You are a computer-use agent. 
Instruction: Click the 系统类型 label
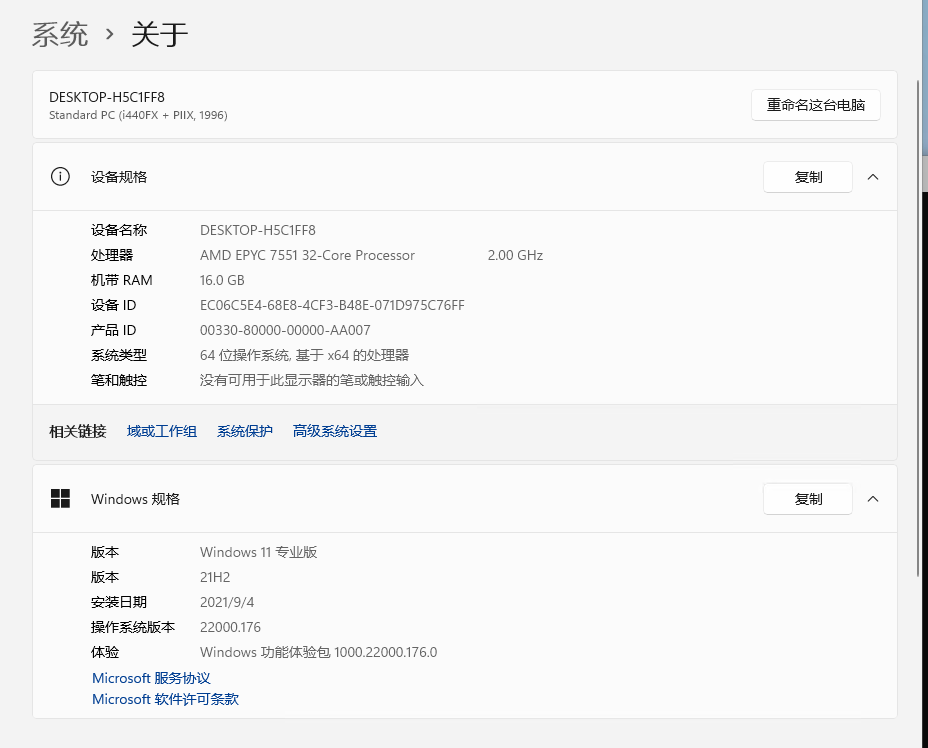118,355
